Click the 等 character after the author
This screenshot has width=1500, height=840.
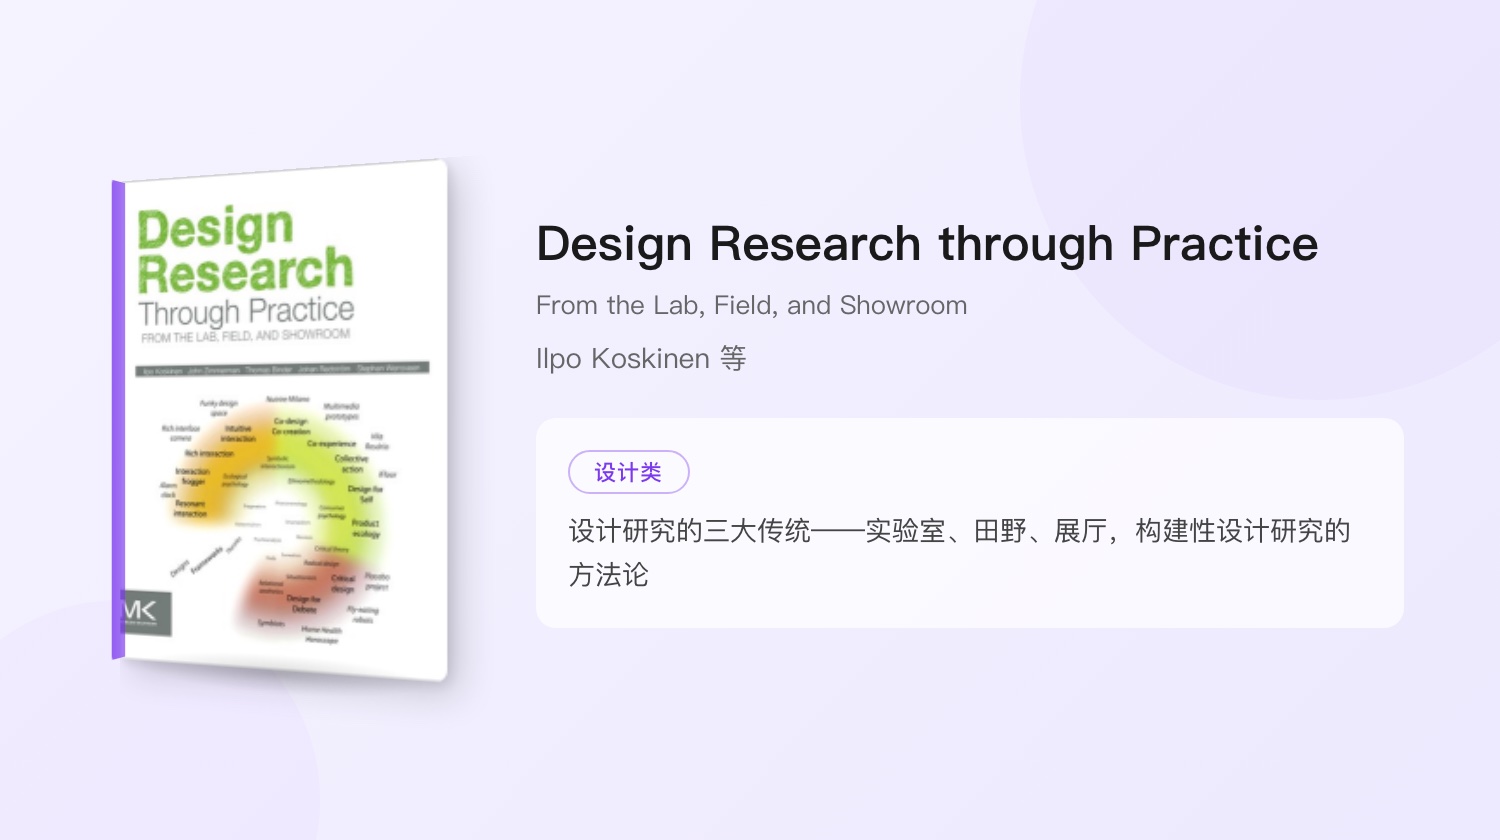click(x=733, y=358)
